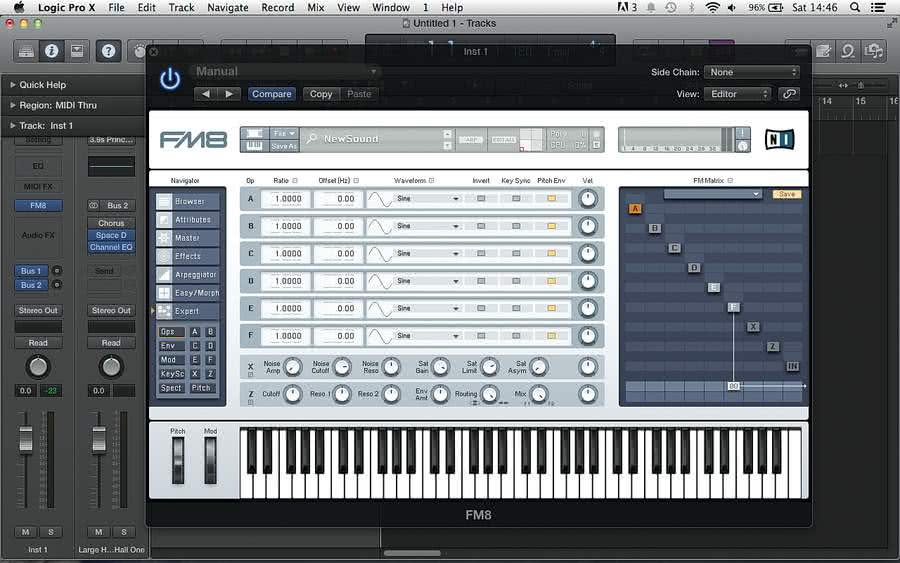Click the FM8 instrument slot button
The height and width of the screenshot is (563, 900).
[x=38, y=205]
